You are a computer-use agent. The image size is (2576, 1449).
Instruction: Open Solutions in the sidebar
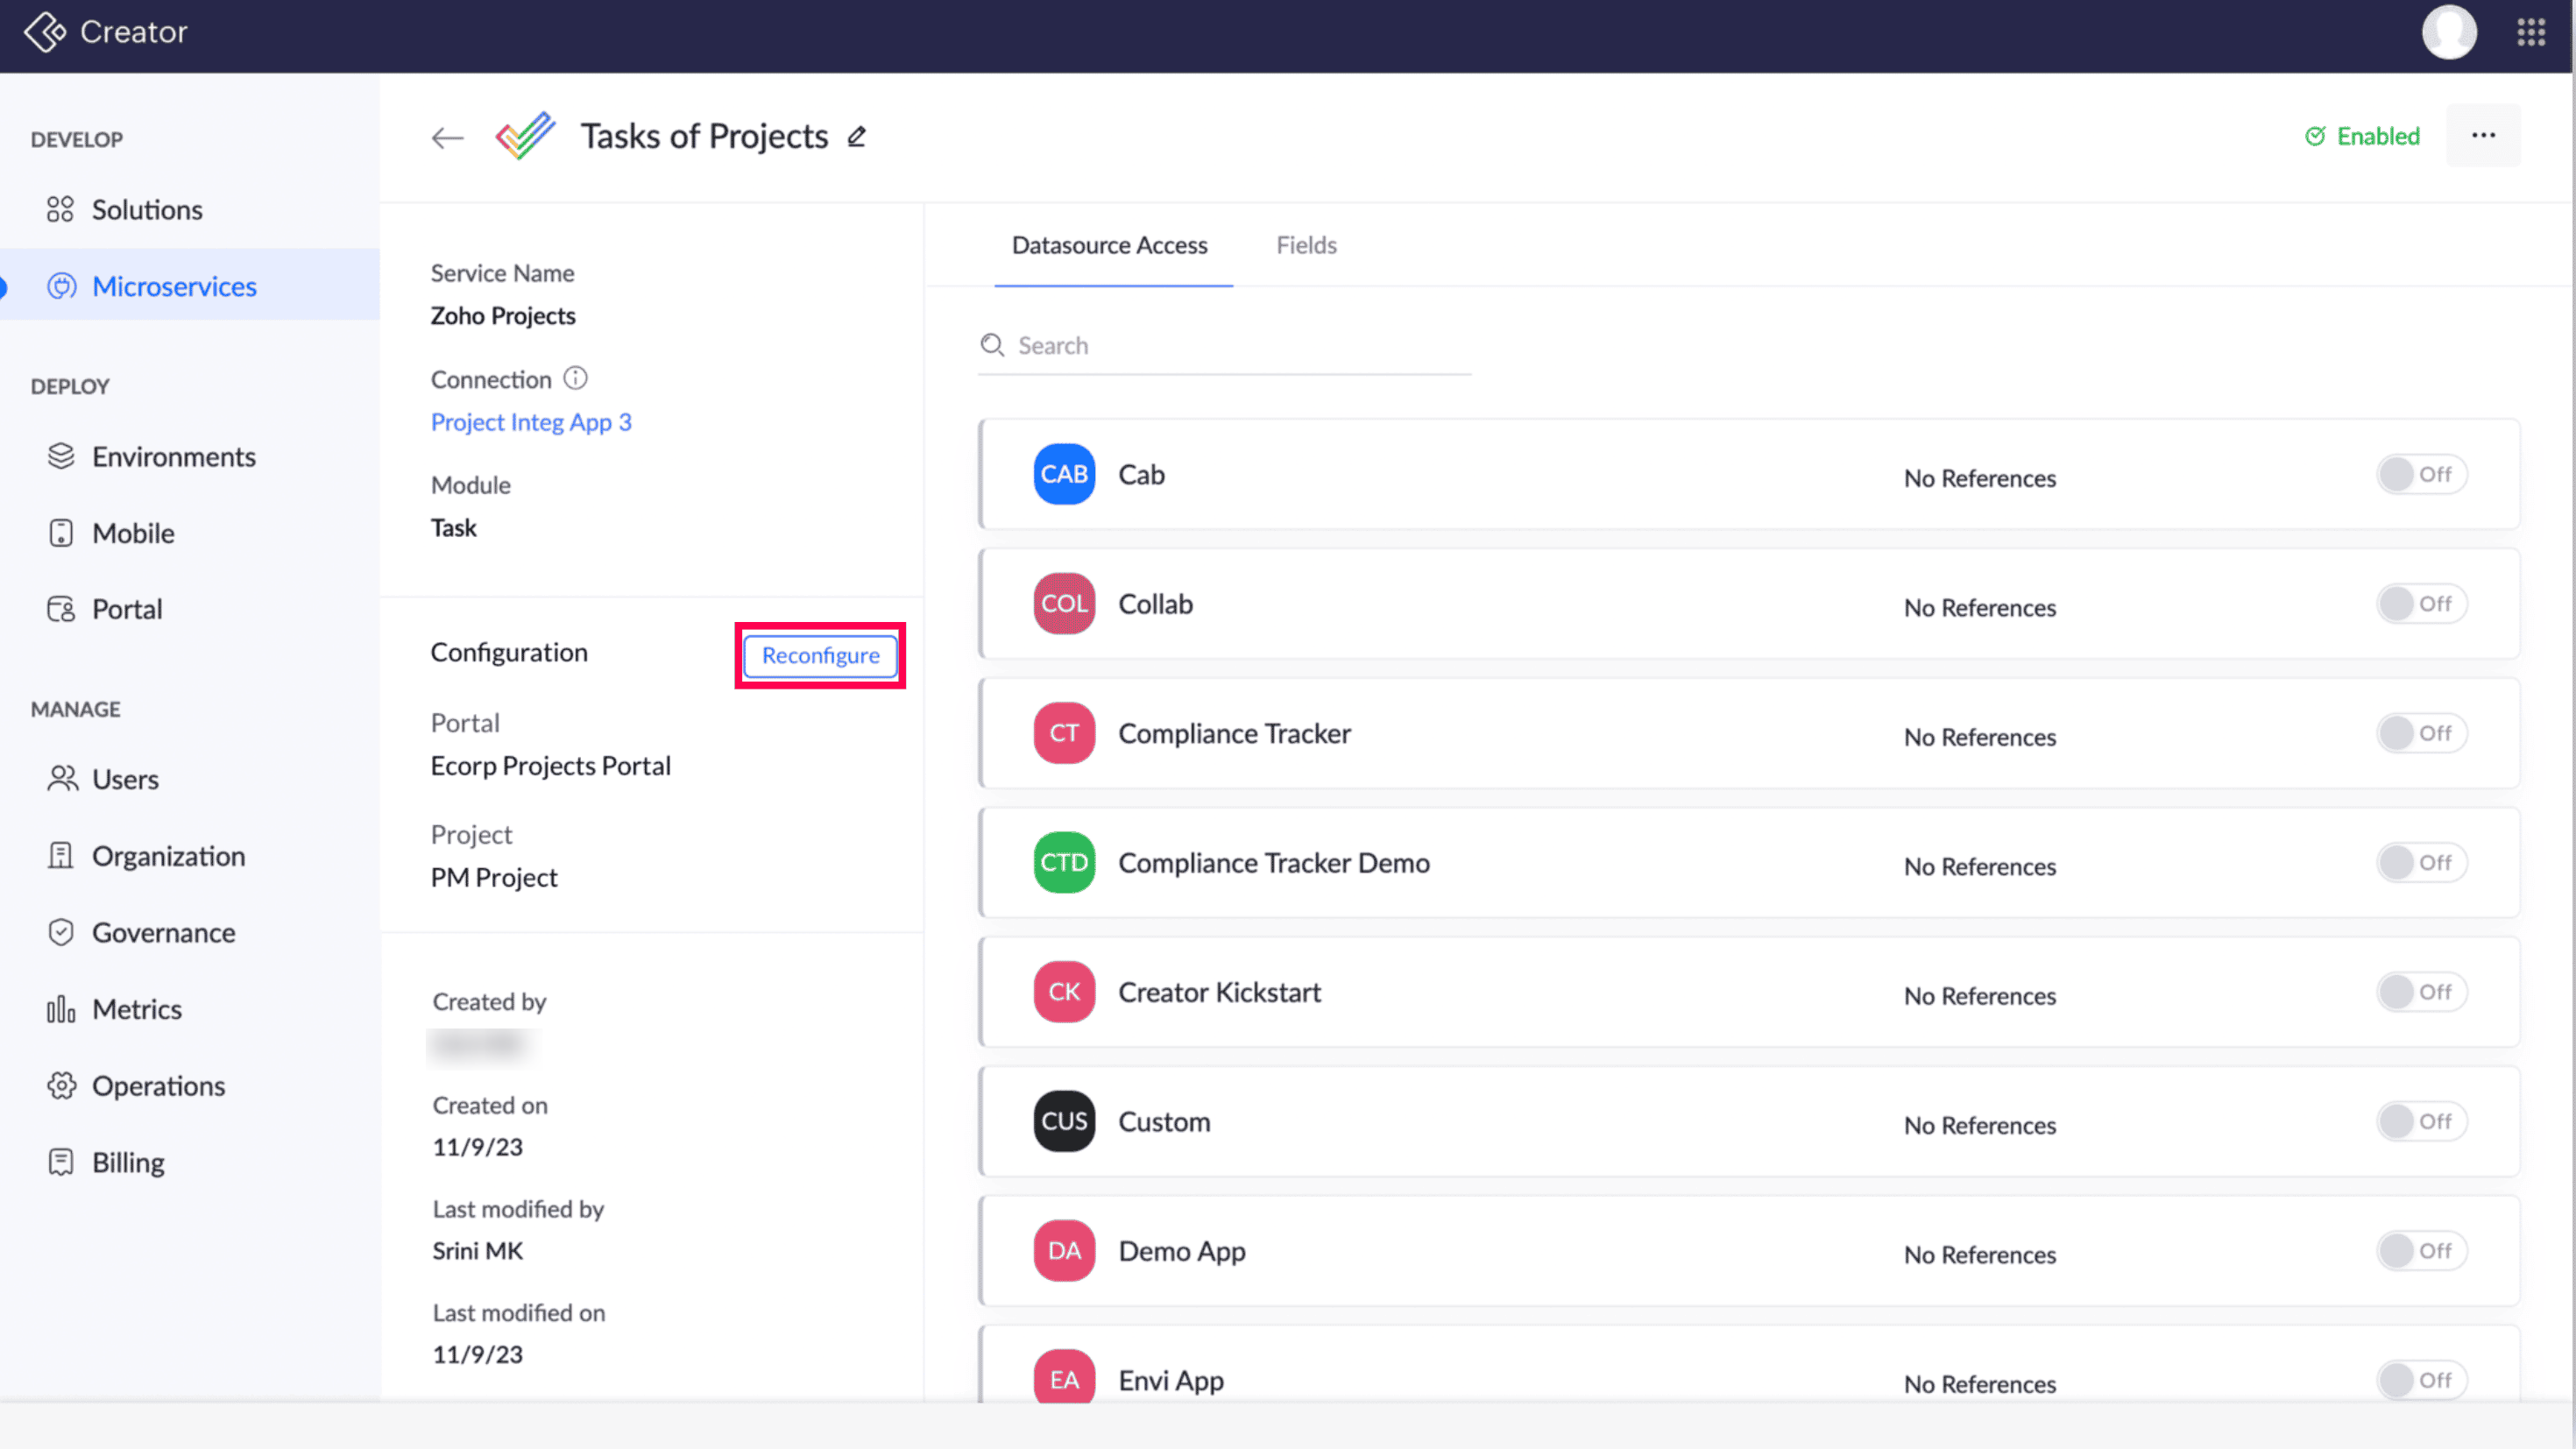[x=147, y=210]
